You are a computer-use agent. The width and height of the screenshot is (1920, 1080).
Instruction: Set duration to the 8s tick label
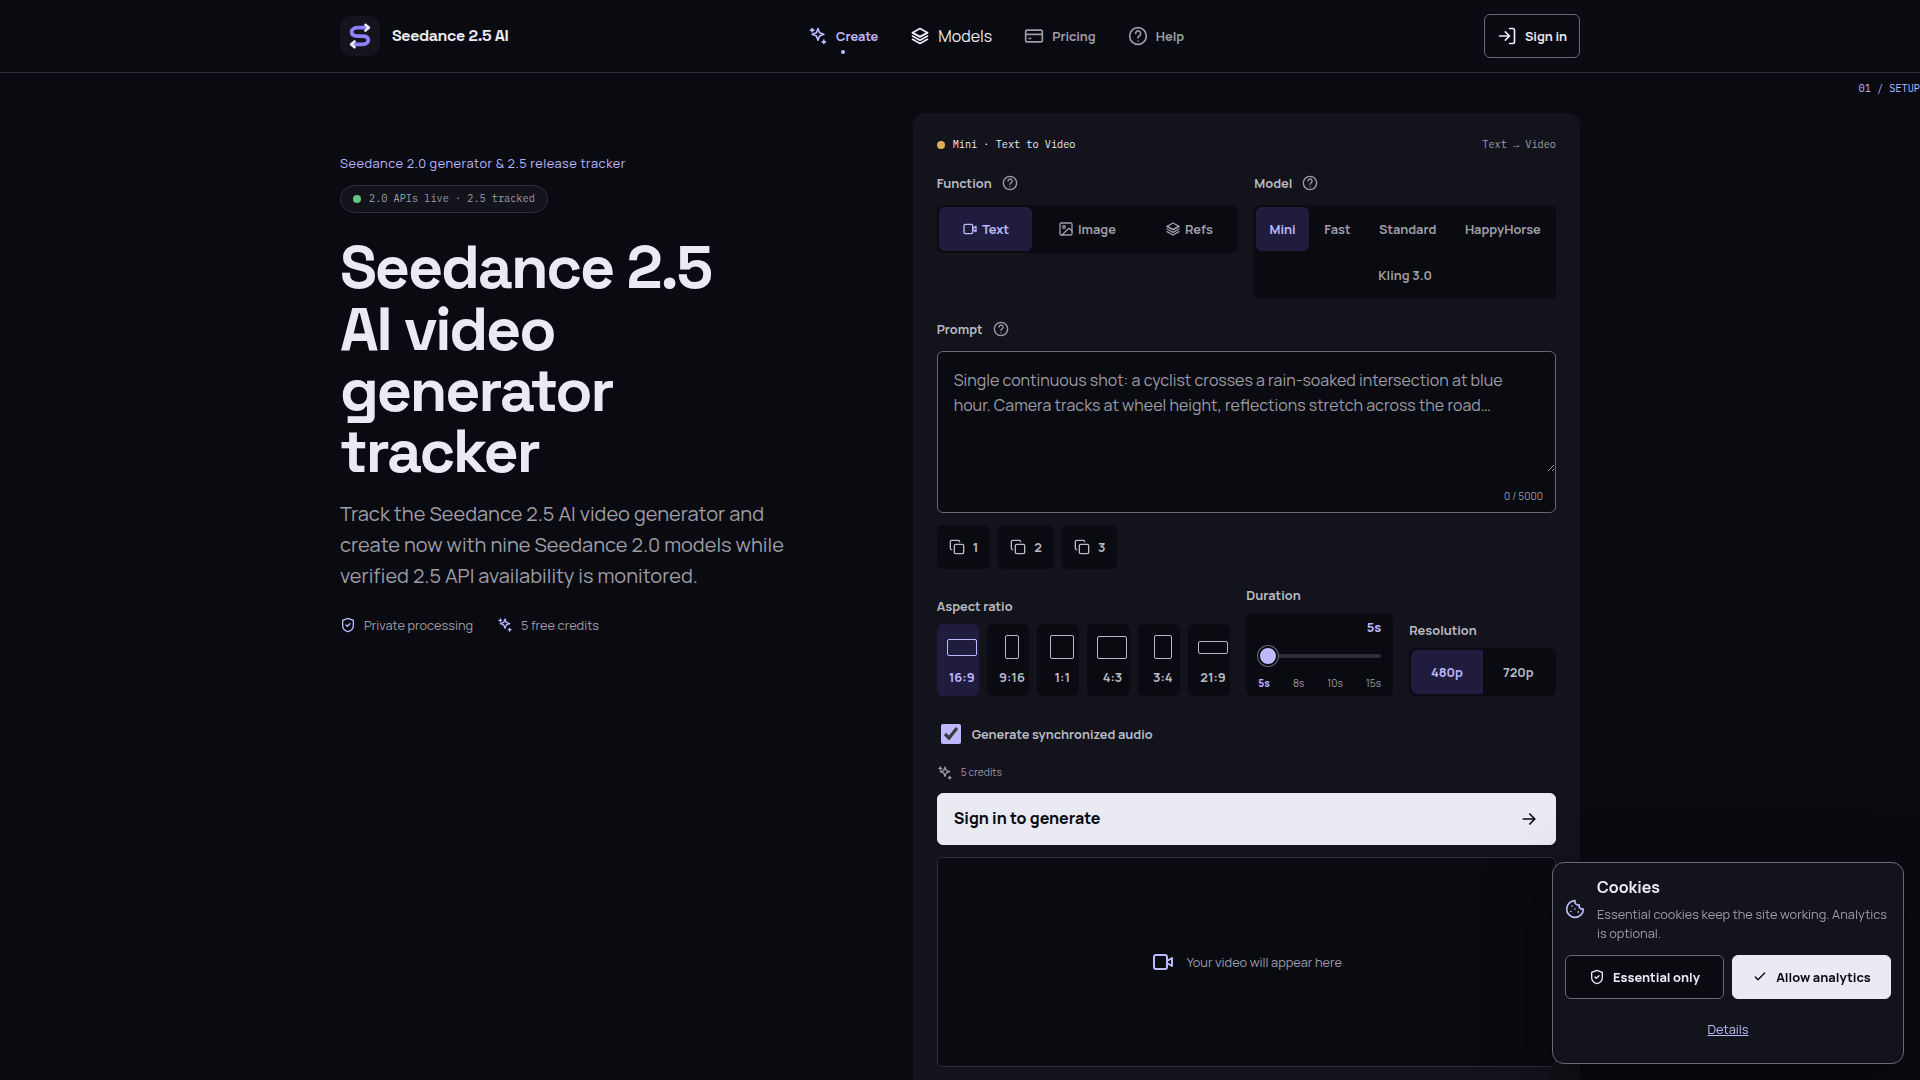point(1298,683)
